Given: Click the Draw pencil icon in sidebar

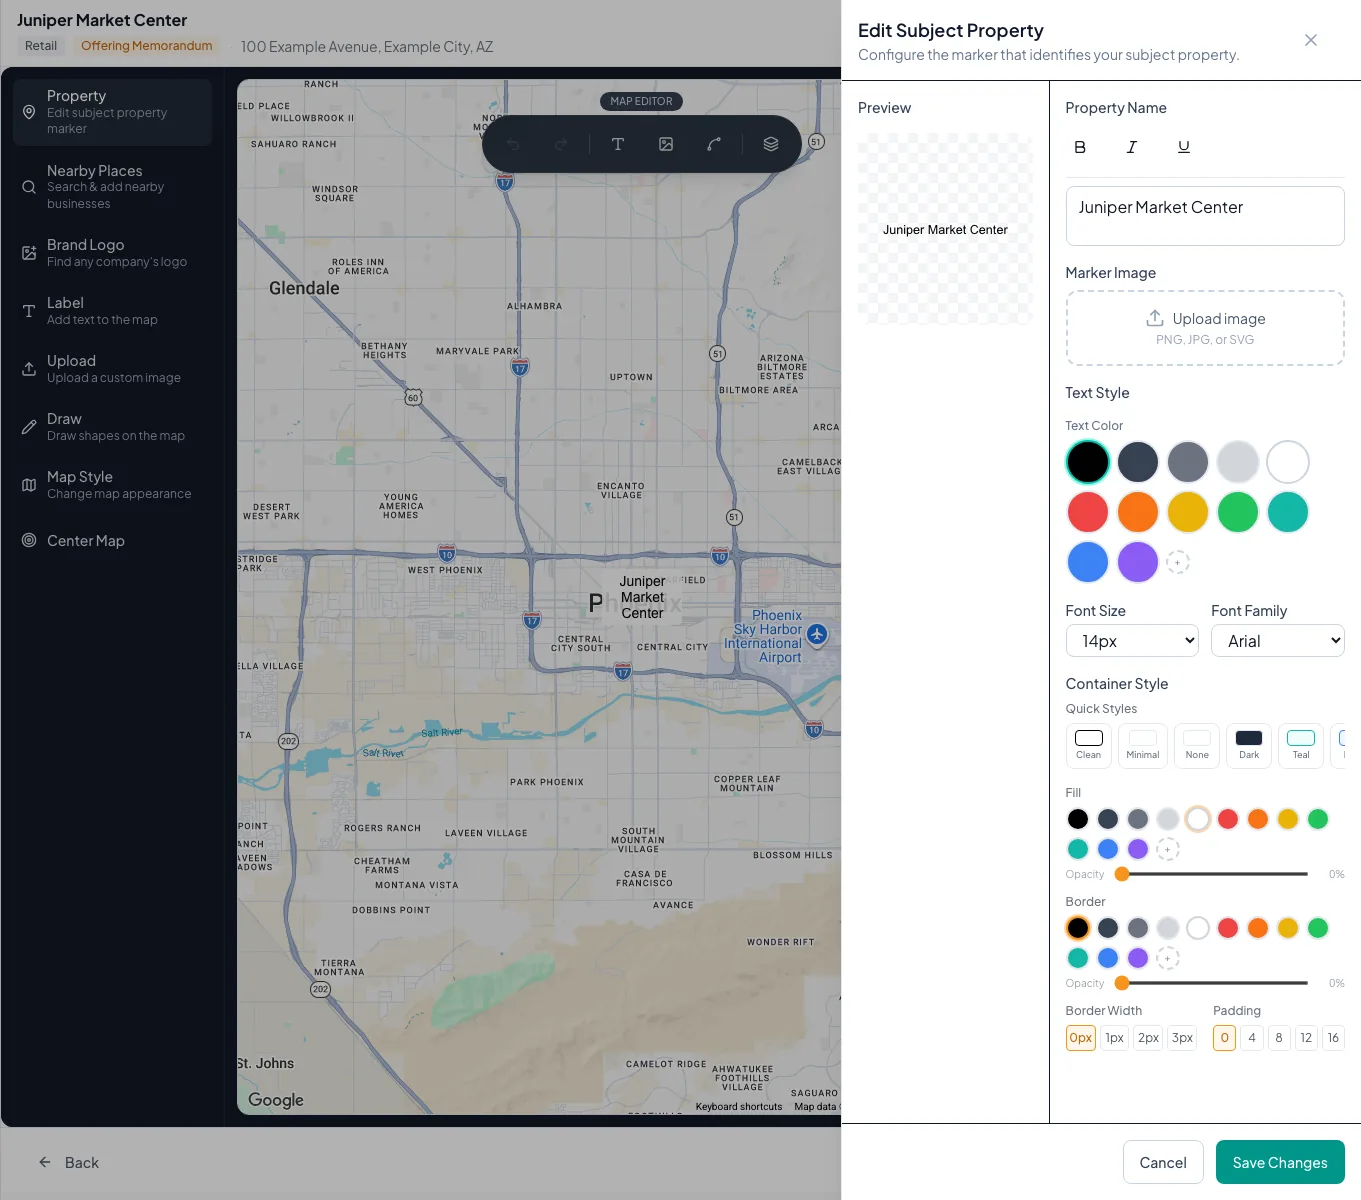Looking at the screenshot, I should [29, 427].
